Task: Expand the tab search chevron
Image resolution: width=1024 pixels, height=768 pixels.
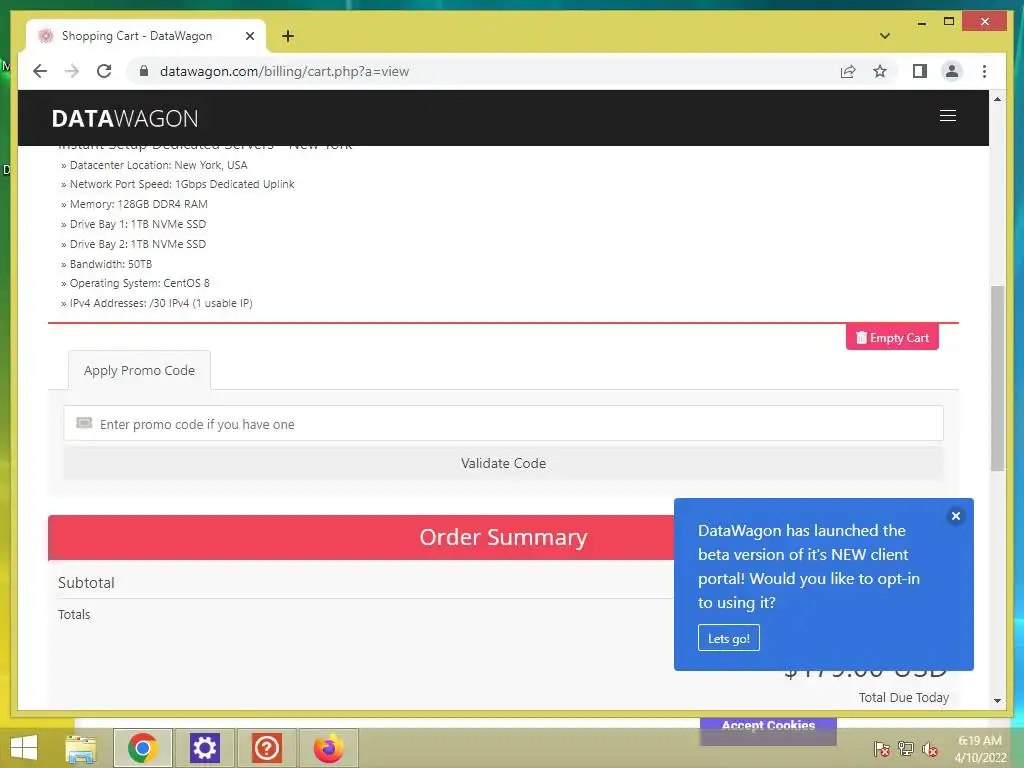Action: point(884,36)
